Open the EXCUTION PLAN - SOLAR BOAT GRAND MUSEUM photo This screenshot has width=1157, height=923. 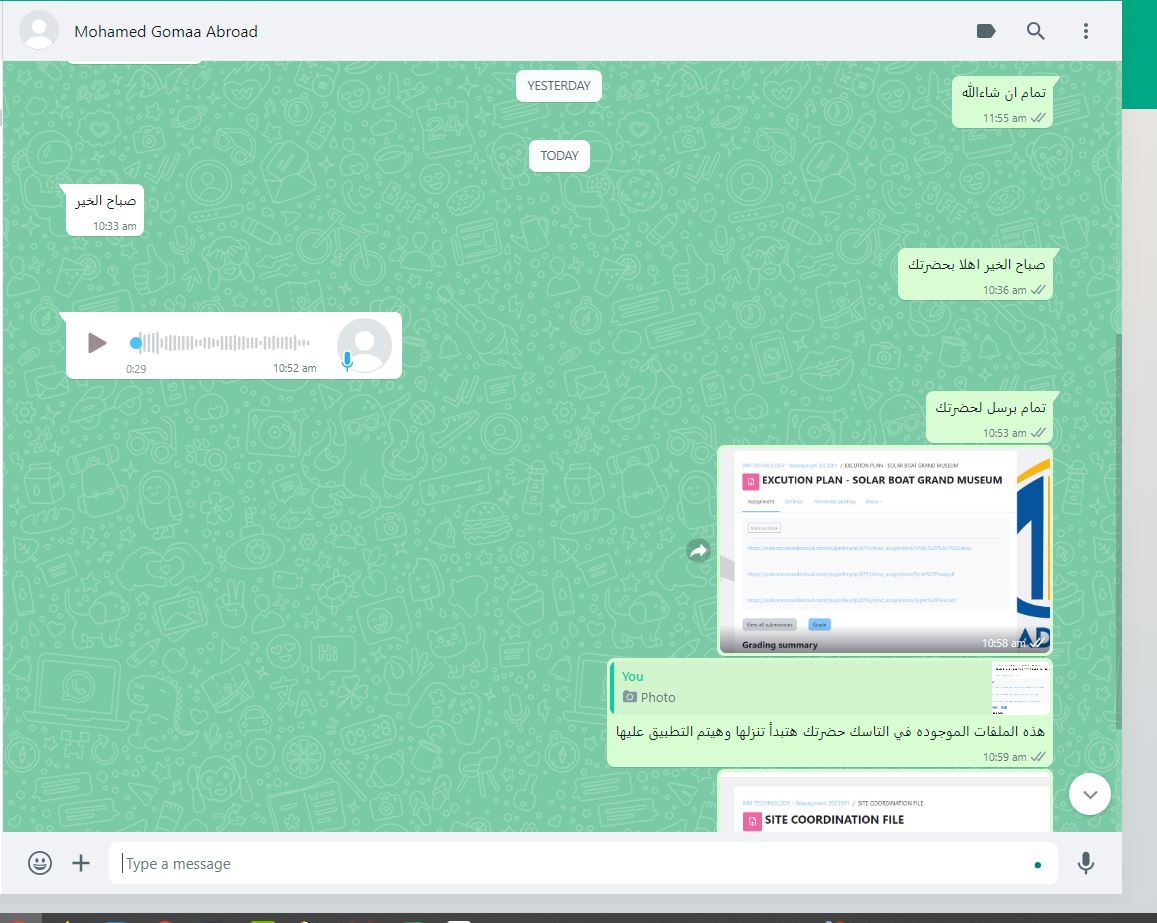(885, 550)
